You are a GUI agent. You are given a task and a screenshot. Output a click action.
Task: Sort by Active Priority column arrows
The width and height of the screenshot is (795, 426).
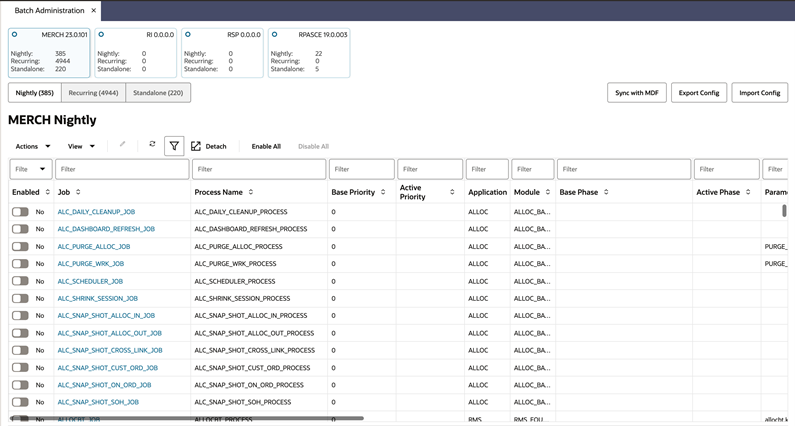[x=452, y=192]
